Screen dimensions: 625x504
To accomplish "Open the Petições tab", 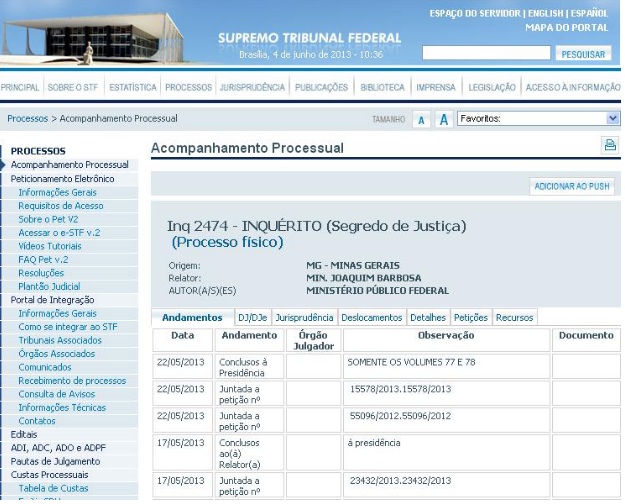I will point(470,317).
